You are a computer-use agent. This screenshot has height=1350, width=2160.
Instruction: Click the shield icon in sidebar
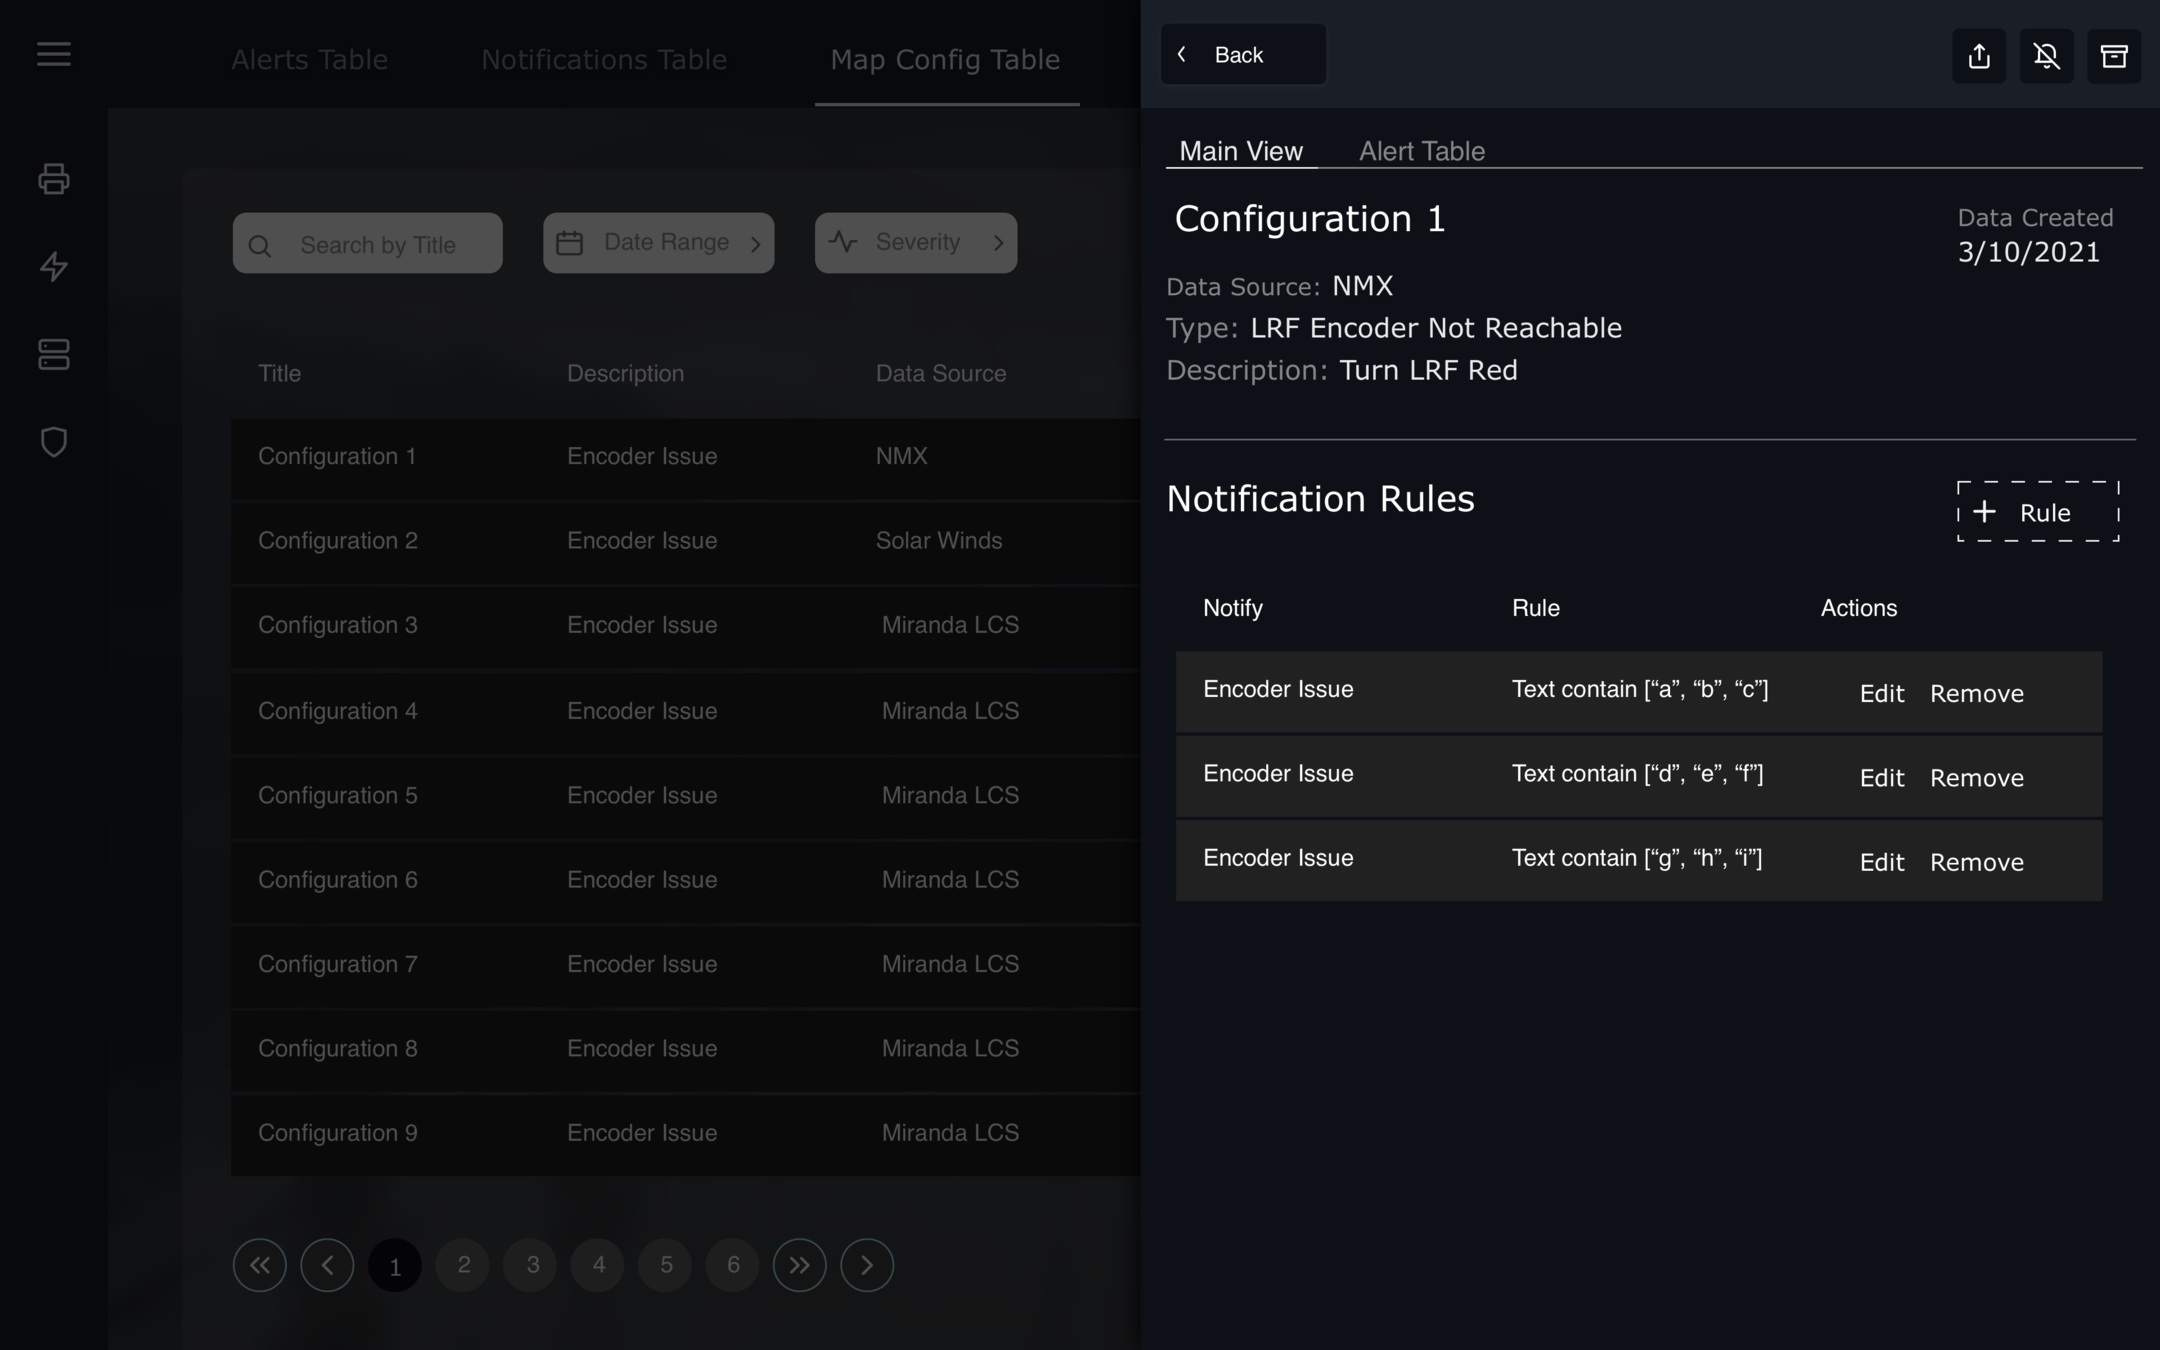click(x=54, y=442)
